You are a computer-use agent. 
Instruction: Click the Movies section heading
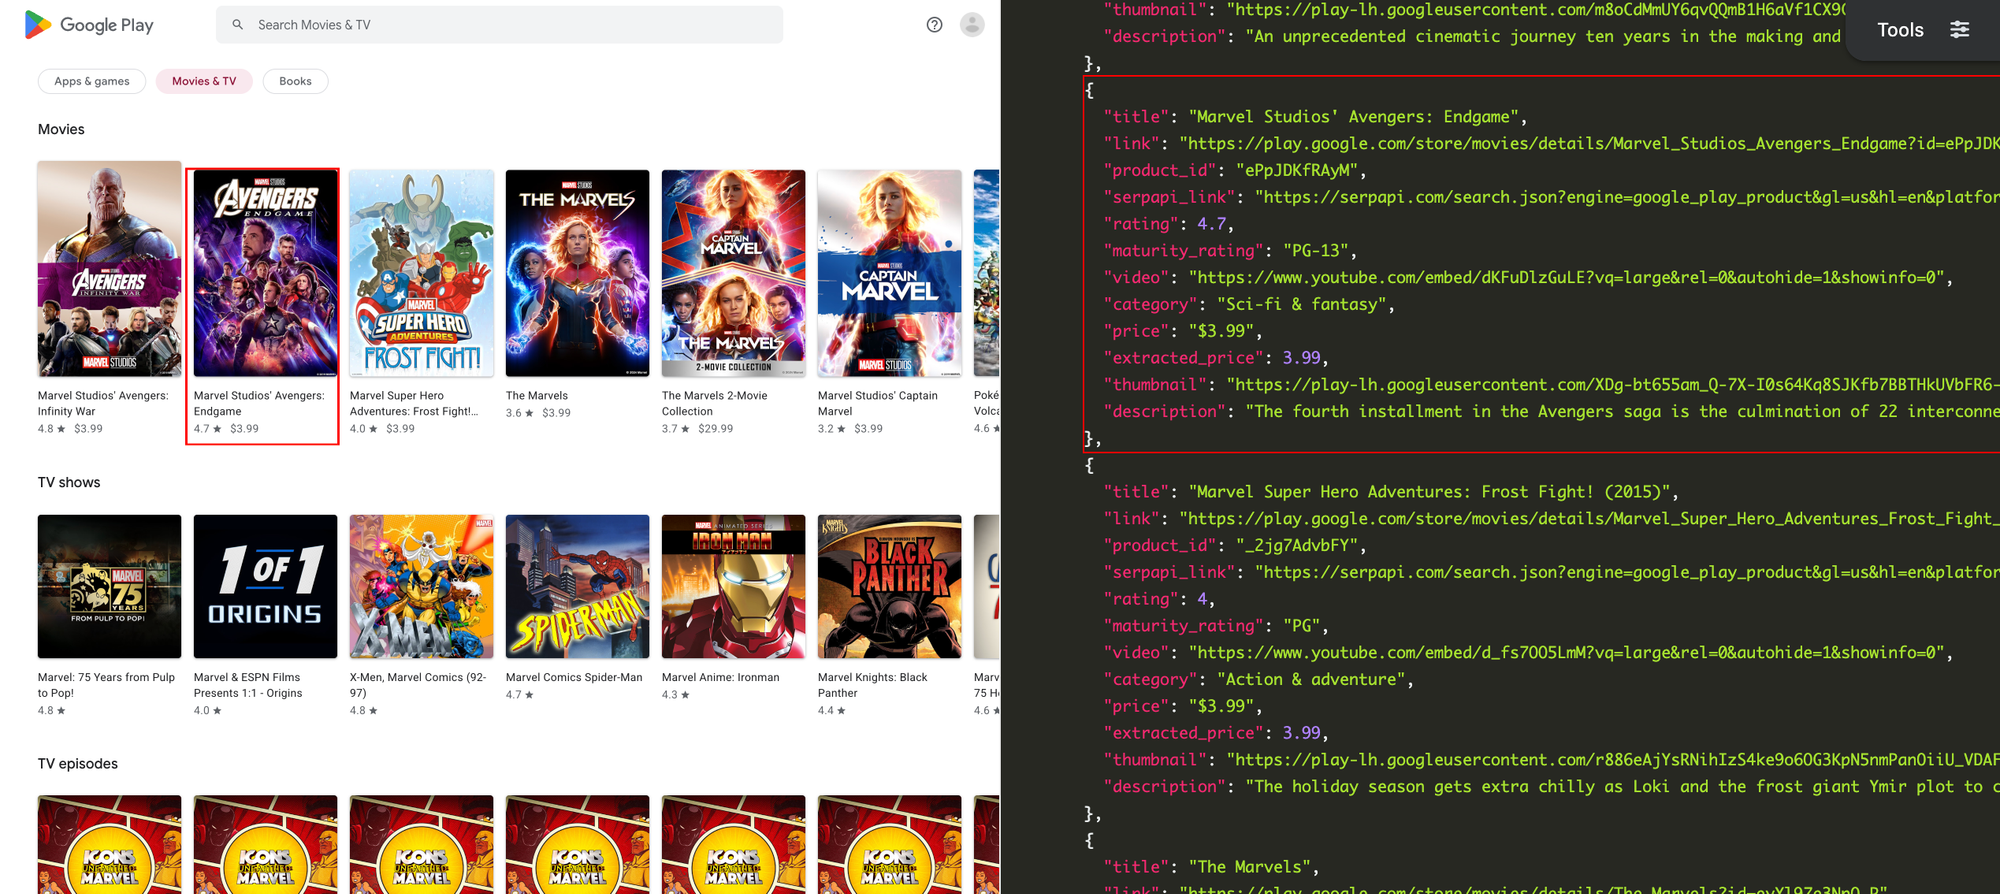(x=61, y=130)
